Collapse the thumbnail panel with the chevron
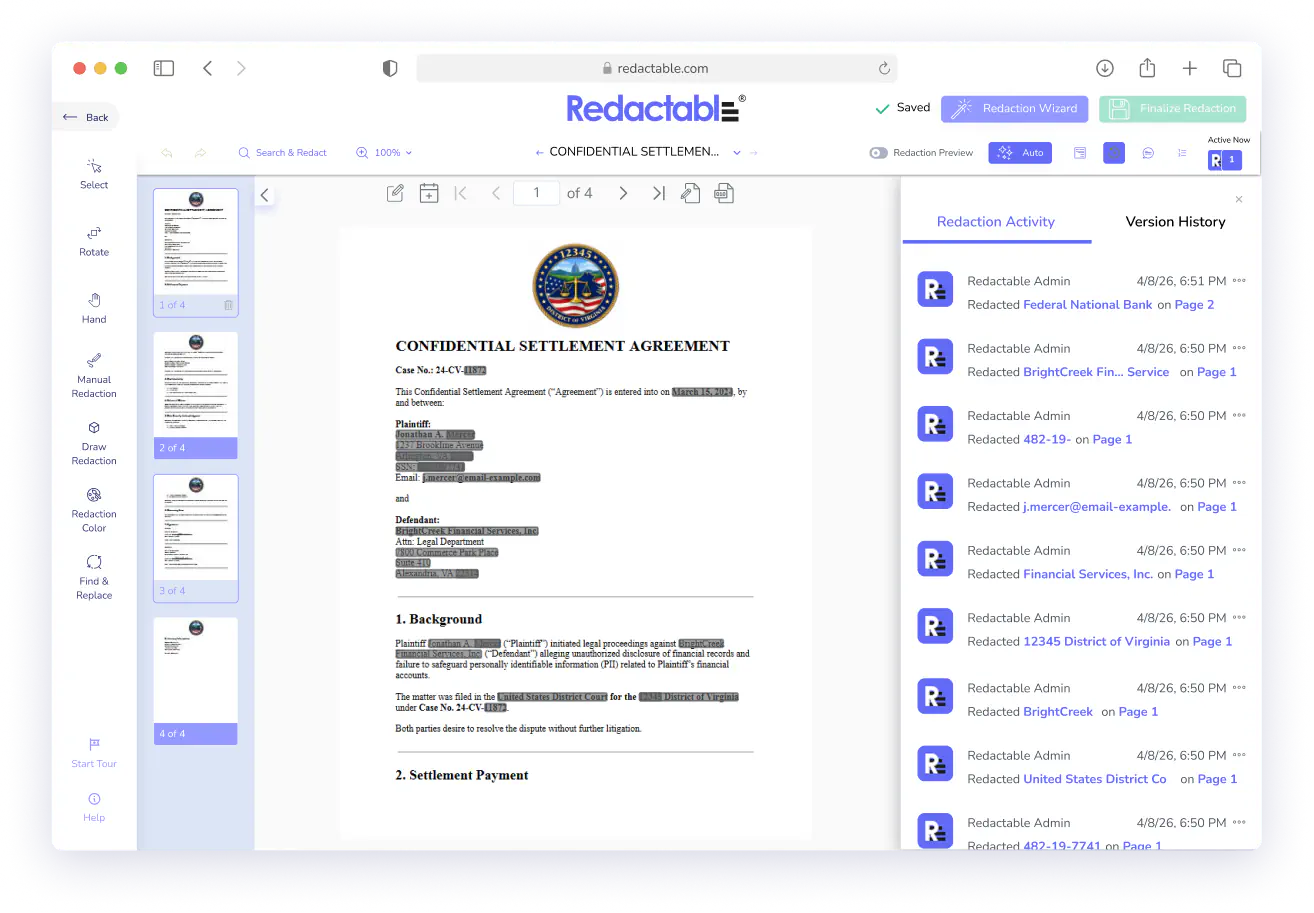Image resolution: width=1314 pixels, height=913 pixels. (x=265, y=195)
